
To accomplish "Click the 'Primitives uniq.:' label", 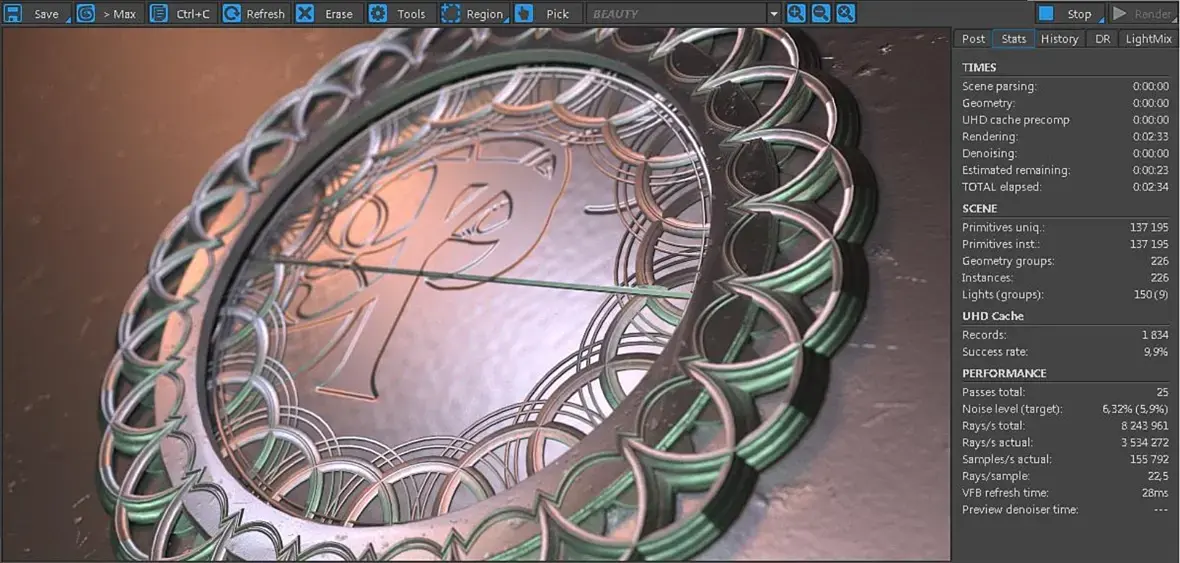I will pos(1003,227).
